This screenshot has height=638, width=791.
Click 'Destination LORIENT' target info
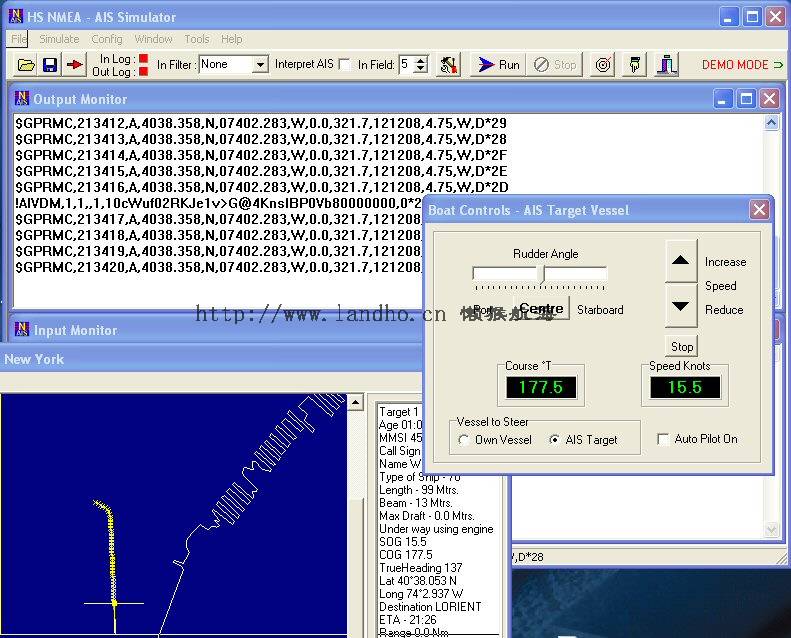pyautogui.click(x=430, y=607)
